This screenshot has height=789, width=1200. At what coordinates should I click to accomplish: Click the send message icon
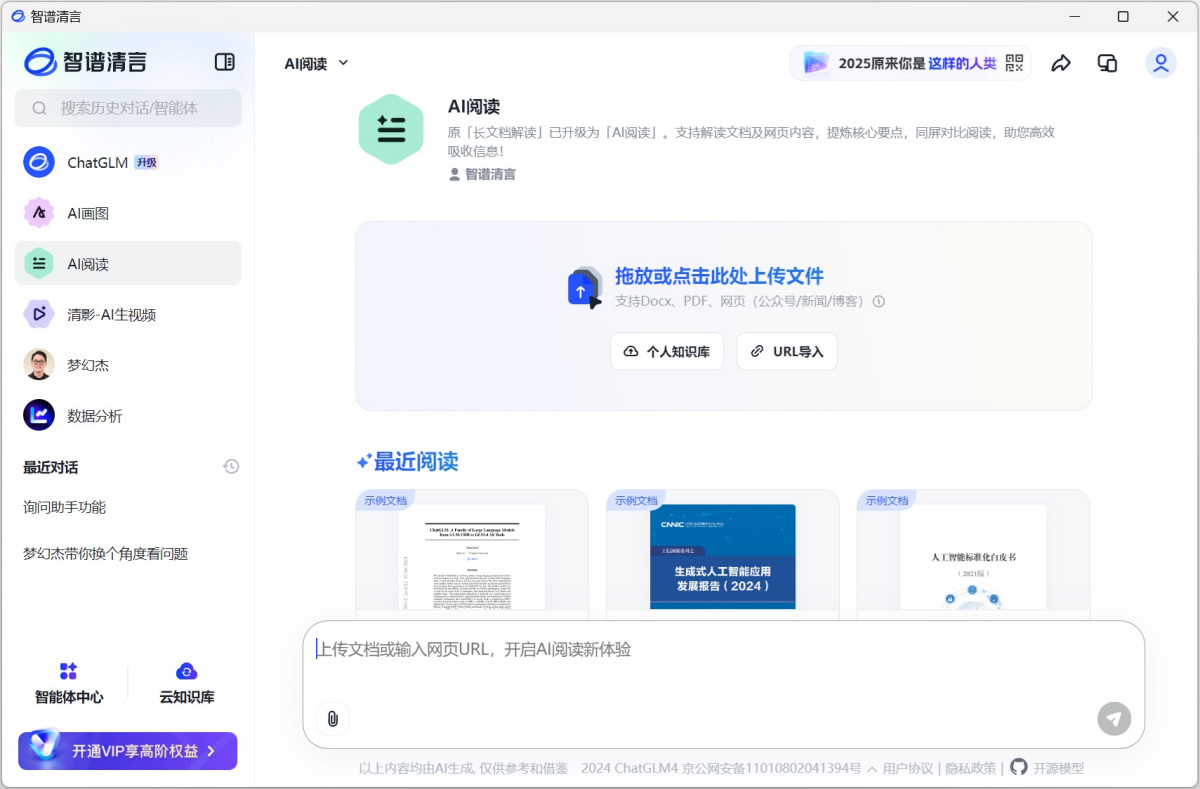[x=1114, y=718]
